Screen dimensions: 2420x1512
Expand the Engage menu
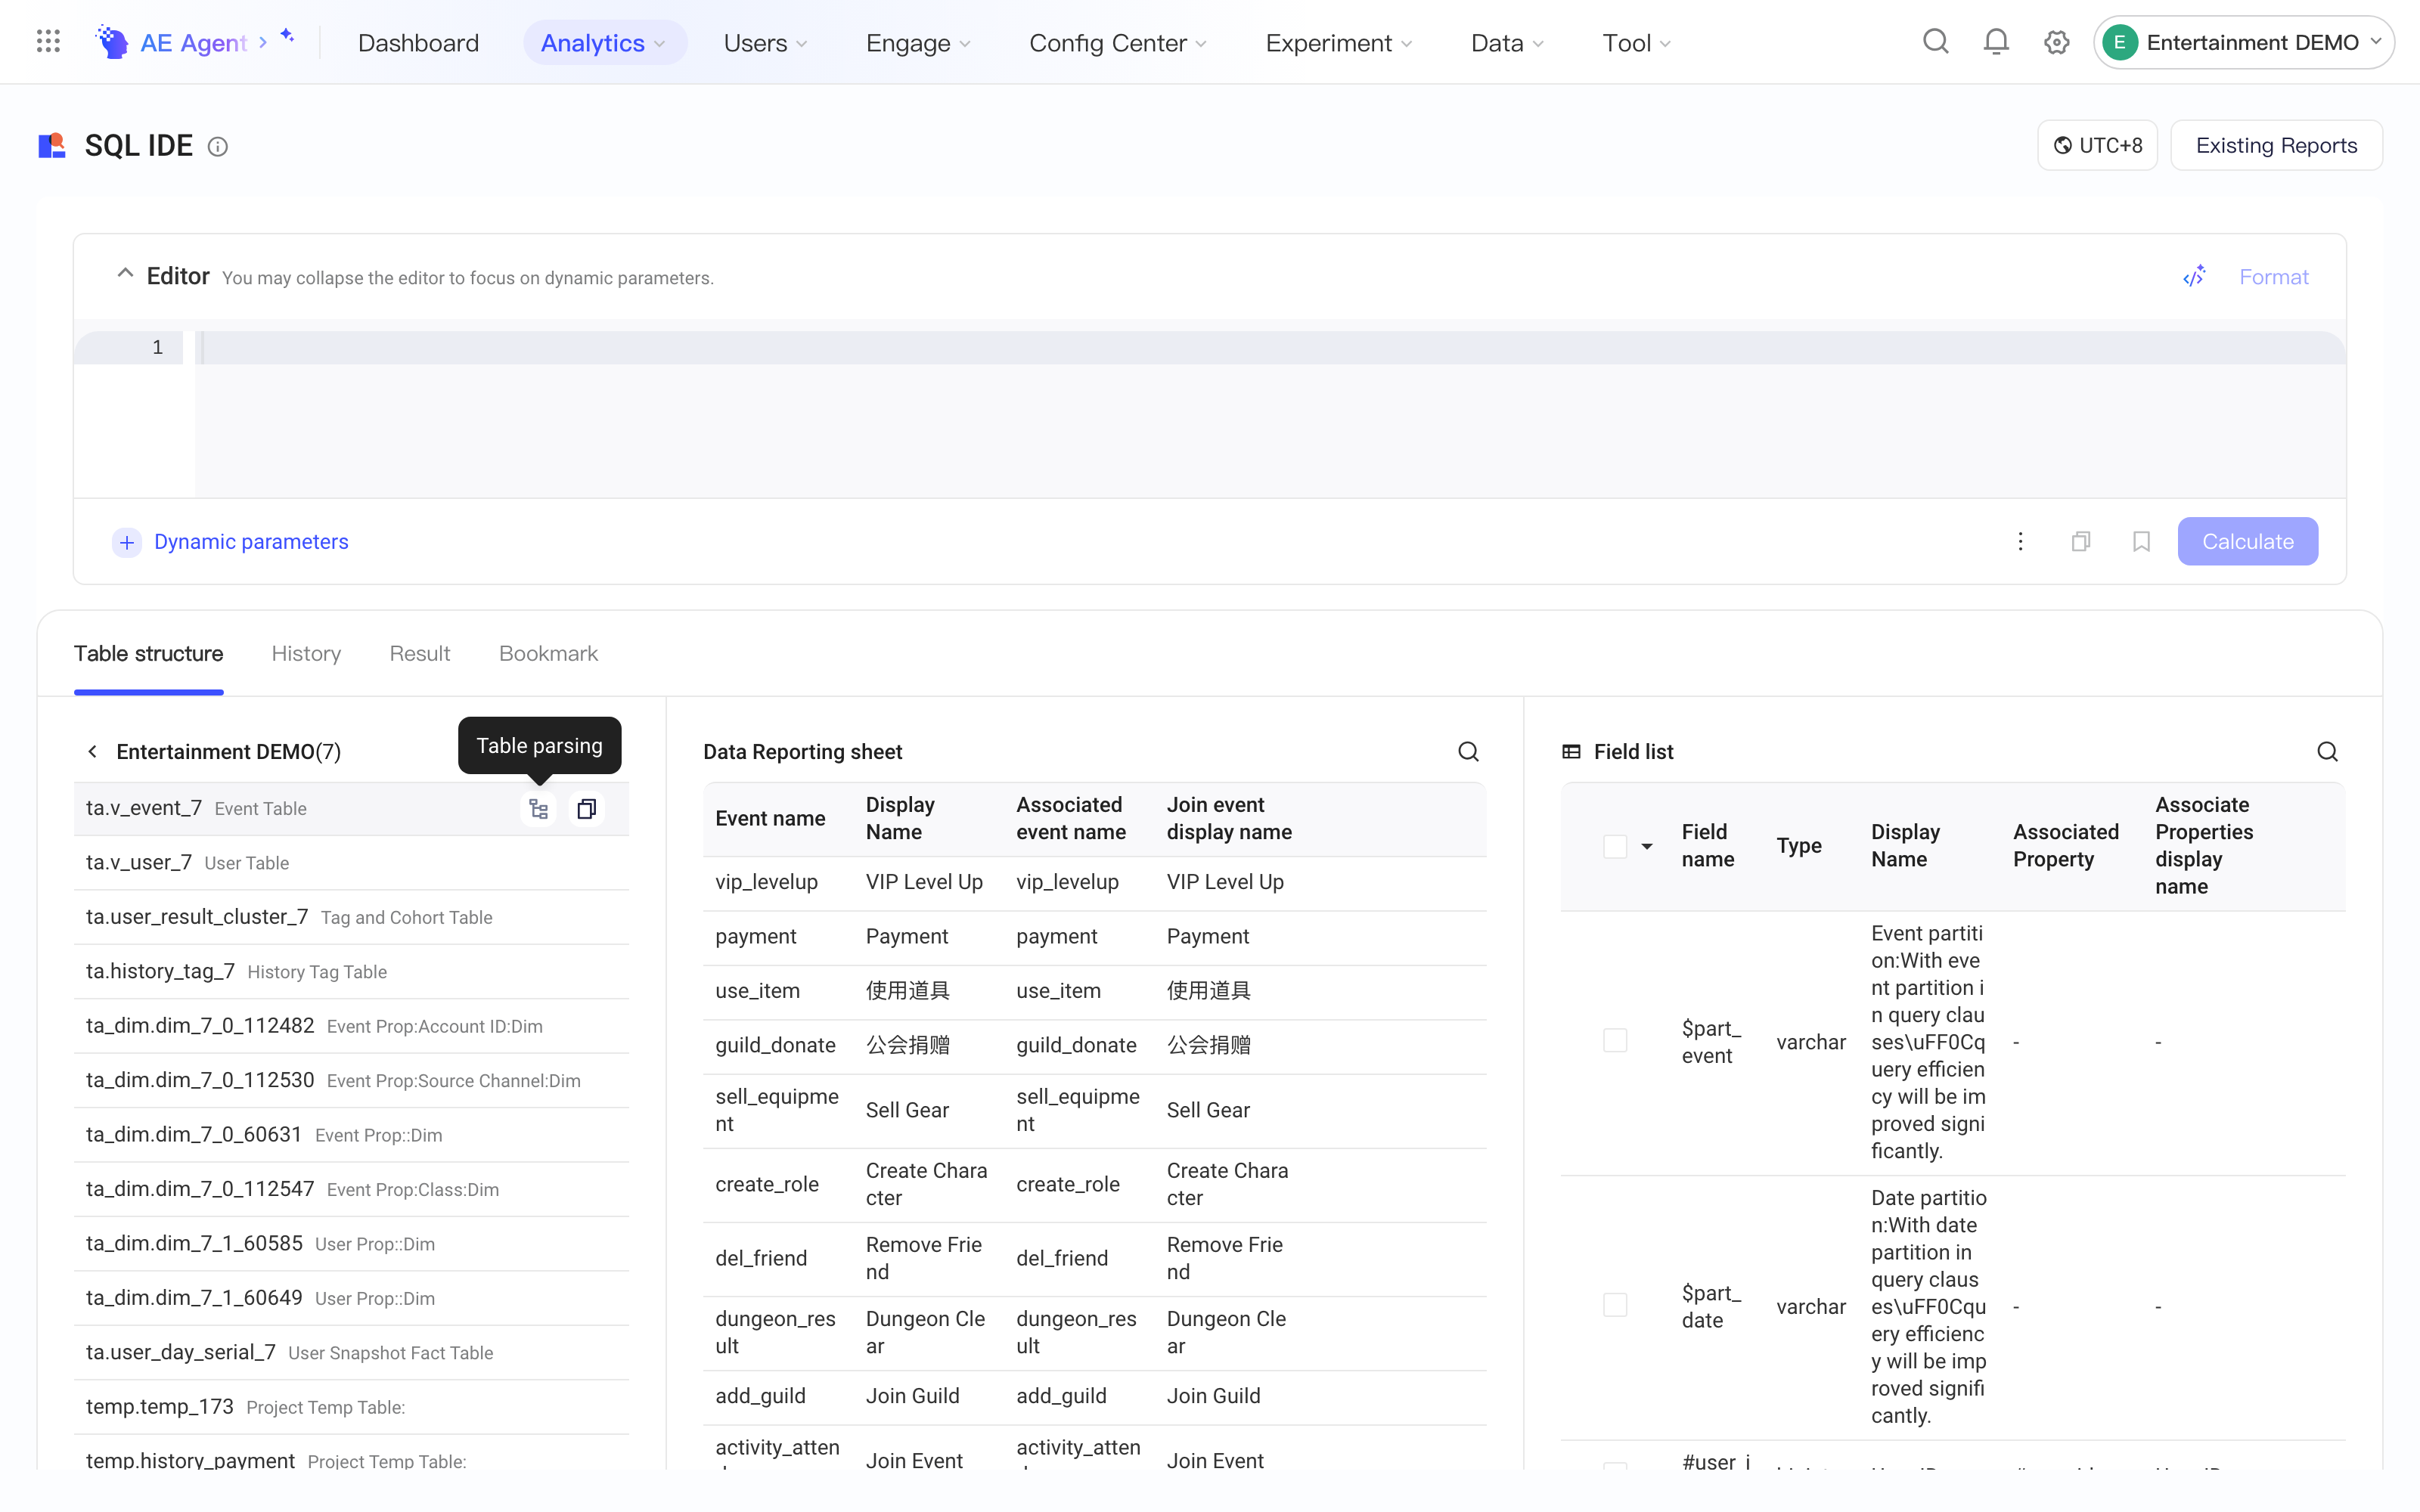[918, 43]
